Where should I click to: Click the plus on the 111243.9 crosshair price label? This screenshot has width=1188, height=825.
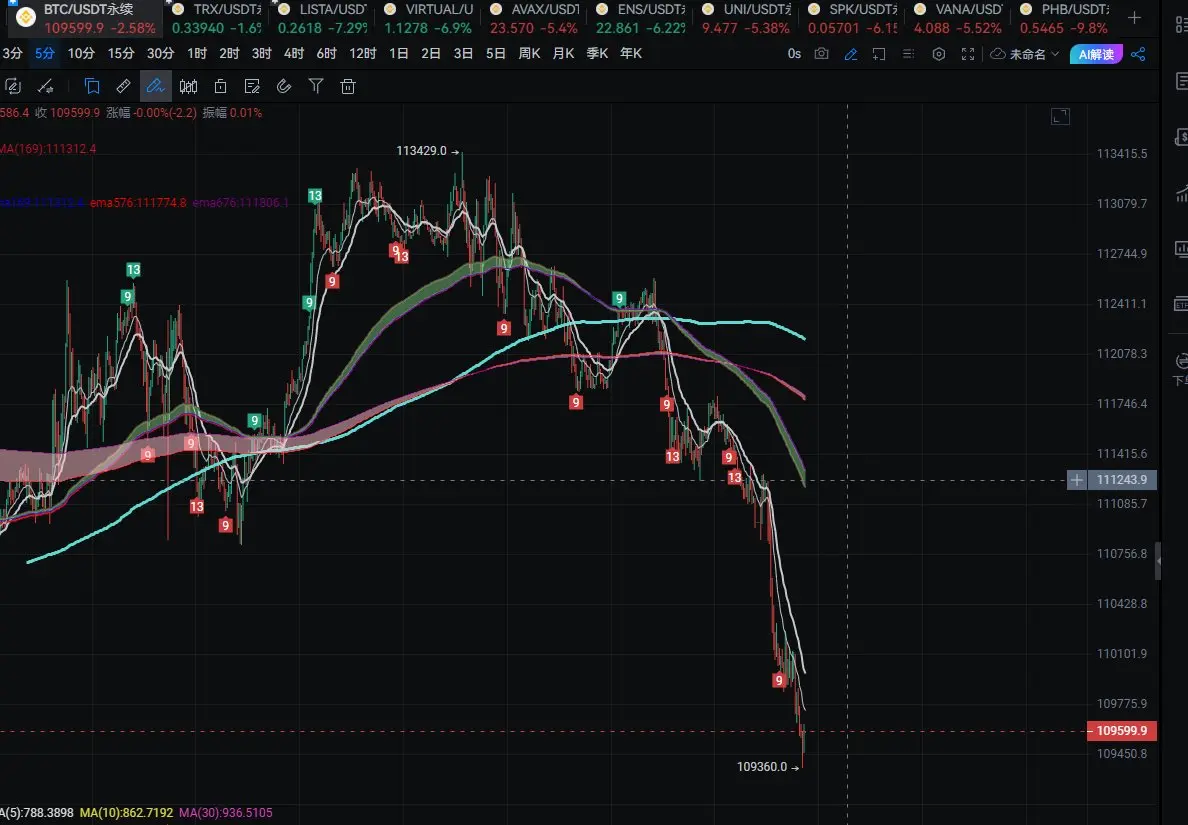1077,481
